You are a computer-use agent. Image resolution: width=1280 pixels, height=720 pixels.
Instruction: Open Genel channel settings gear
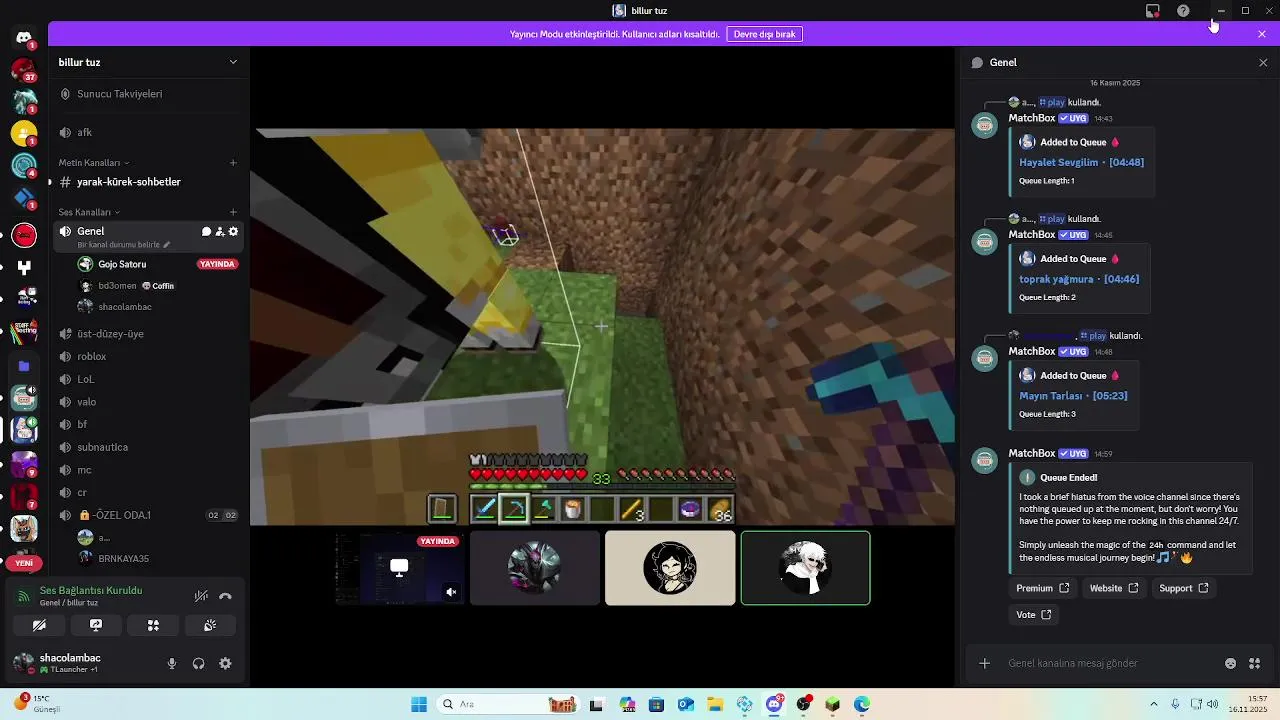point(234,231)
